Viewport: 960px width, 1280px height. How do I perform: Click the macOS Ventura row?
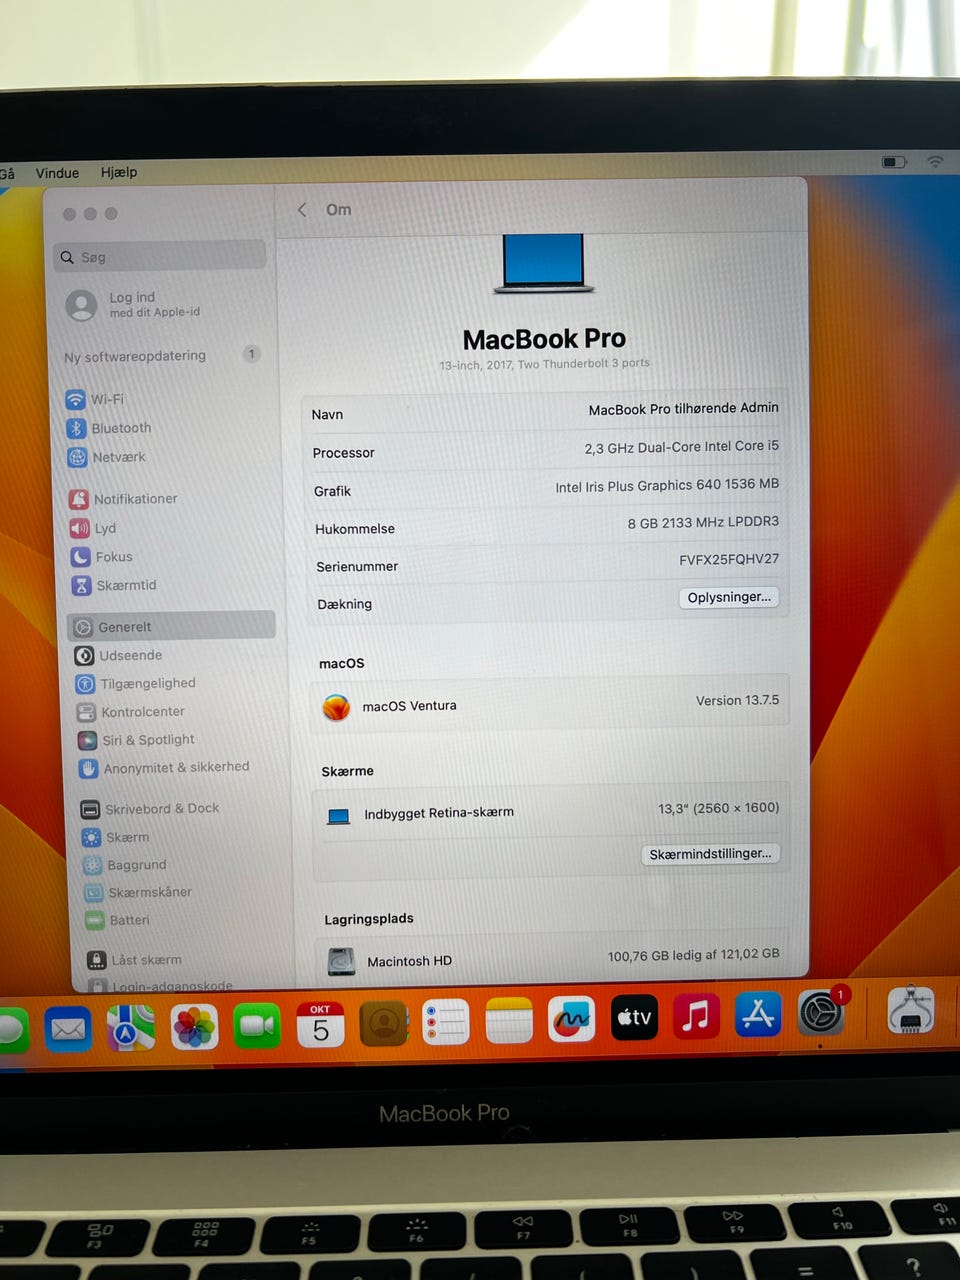550,704
